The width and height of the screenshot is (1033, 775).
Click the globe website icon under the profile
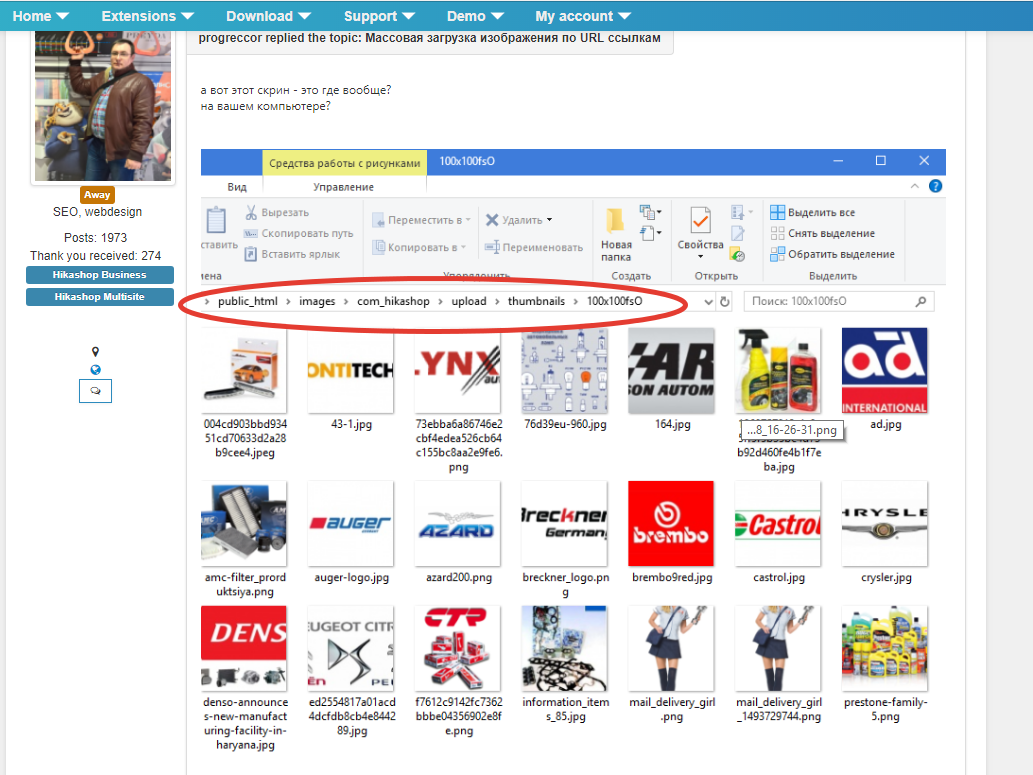[96, 370]
